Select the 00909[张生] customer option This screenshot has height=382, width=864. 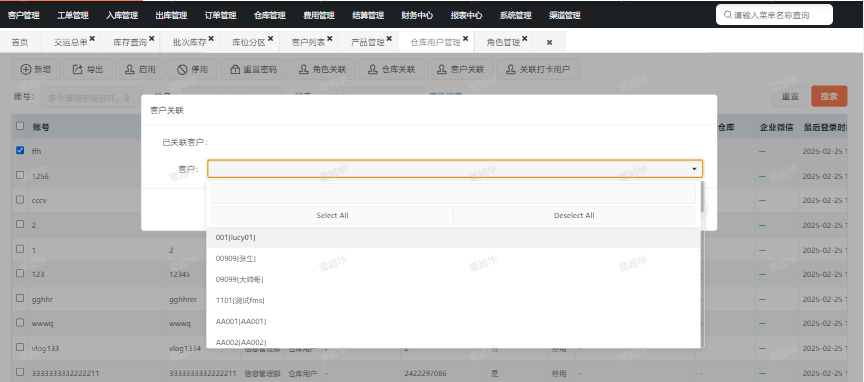(453, 259)
